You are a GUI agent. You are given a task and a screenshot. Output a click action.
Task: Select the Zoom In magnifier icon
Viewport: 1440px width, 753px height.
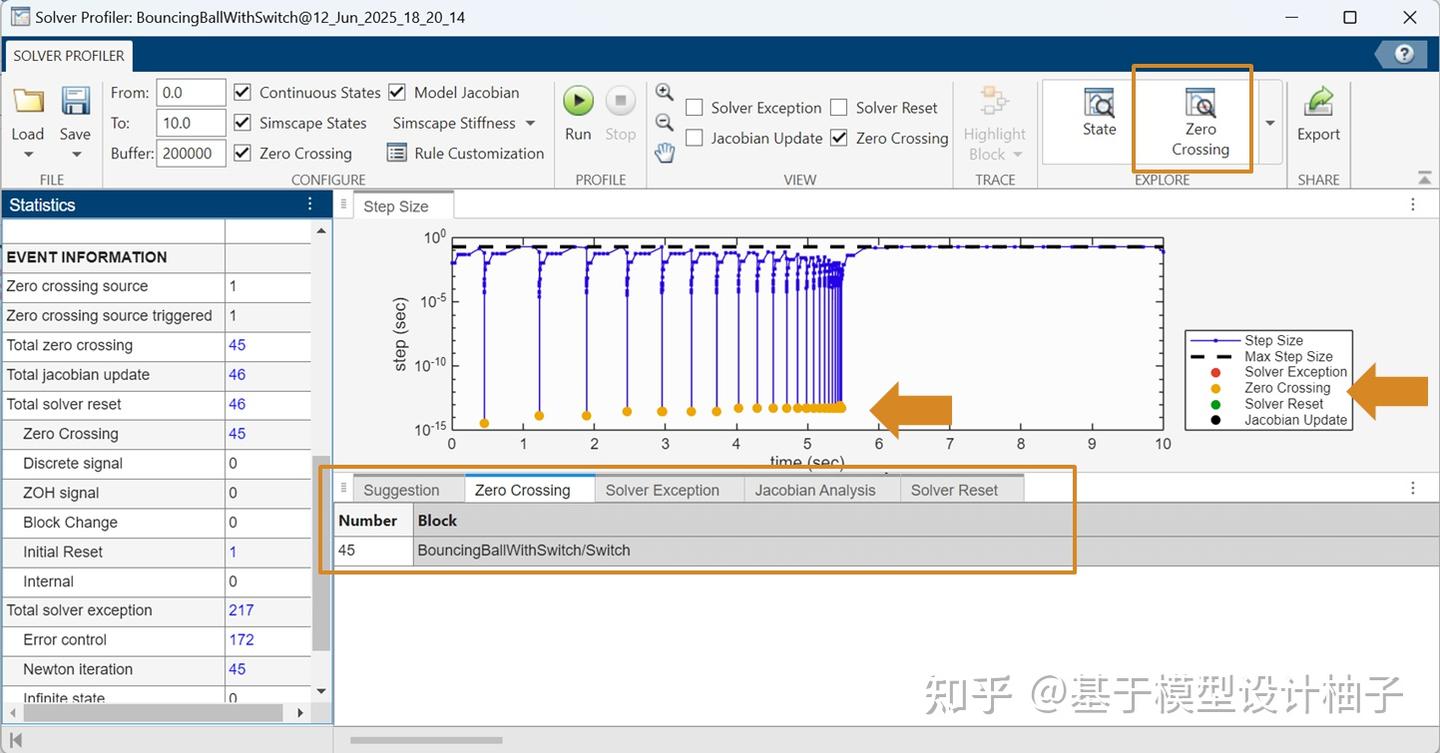[x=664, y=92]
